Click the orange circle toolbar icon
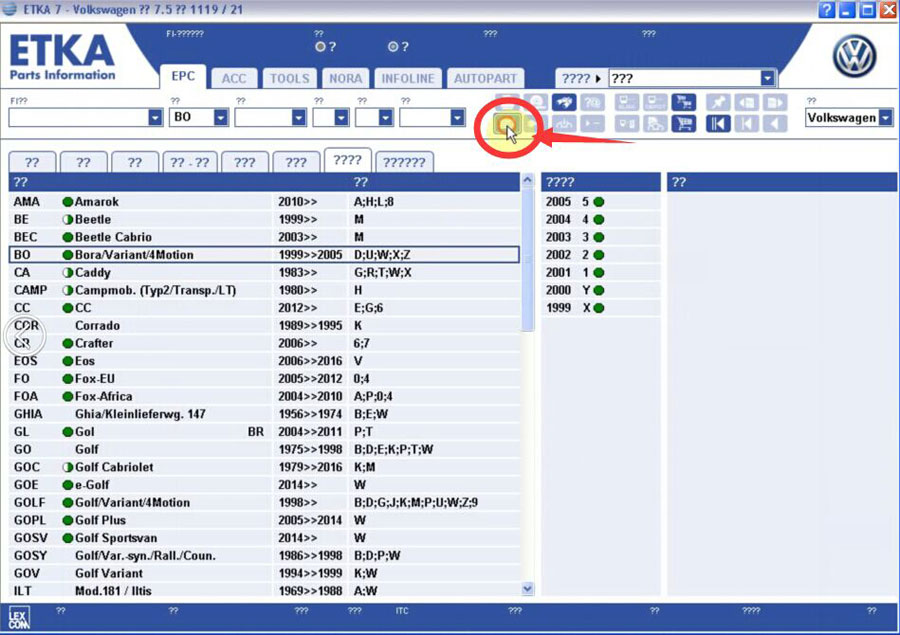The height and width of the screenshot is (635, 900). point(507,123)
